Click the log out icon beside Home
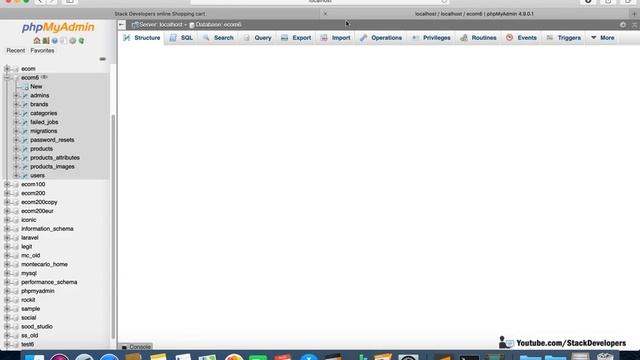Screen dimensions: 640x360 pyautogui.click(x=46, y=41)
